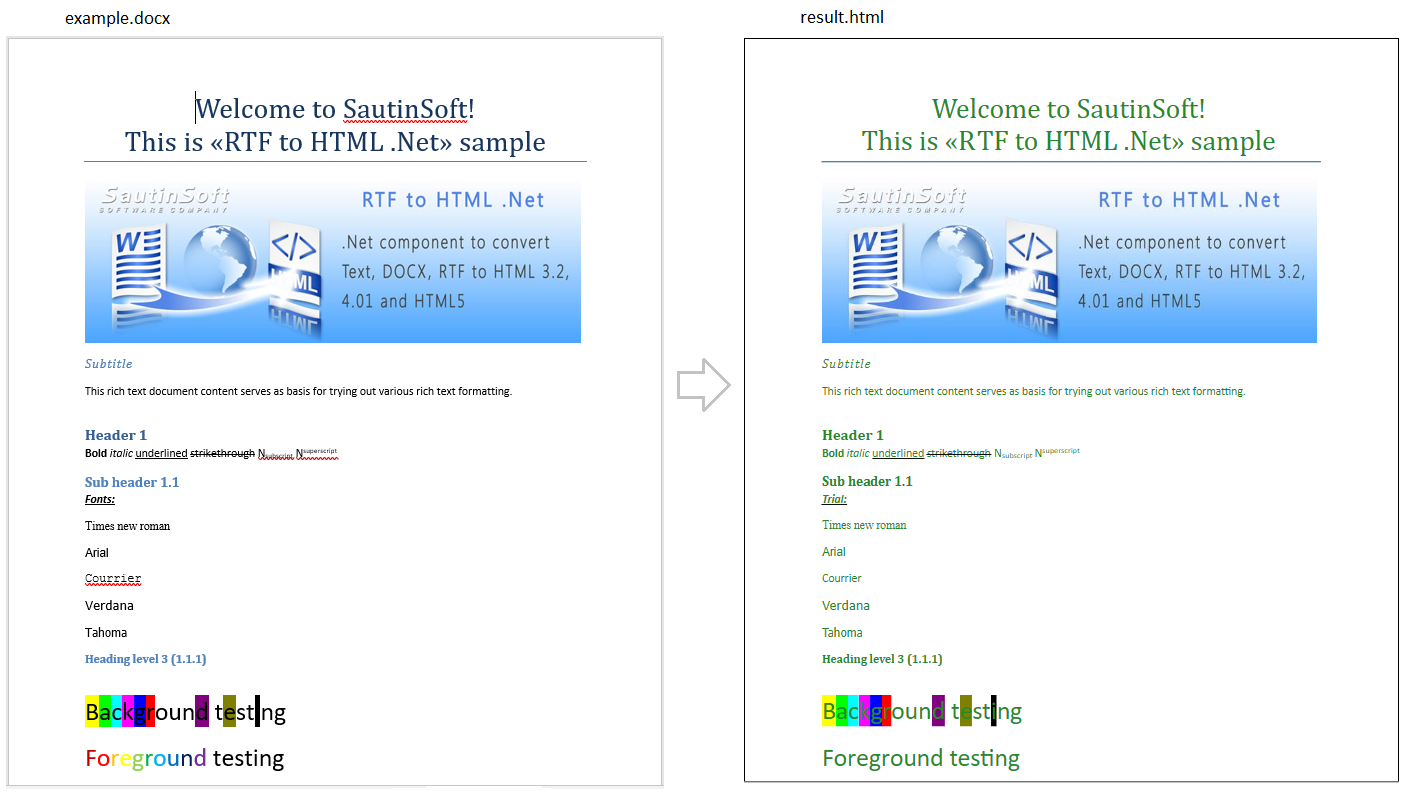Image resolution: width=1408 pixels, height=798 pixels.
Task: Click the 'Nsuperscript' text in result.html
Action: [1057, 453]
